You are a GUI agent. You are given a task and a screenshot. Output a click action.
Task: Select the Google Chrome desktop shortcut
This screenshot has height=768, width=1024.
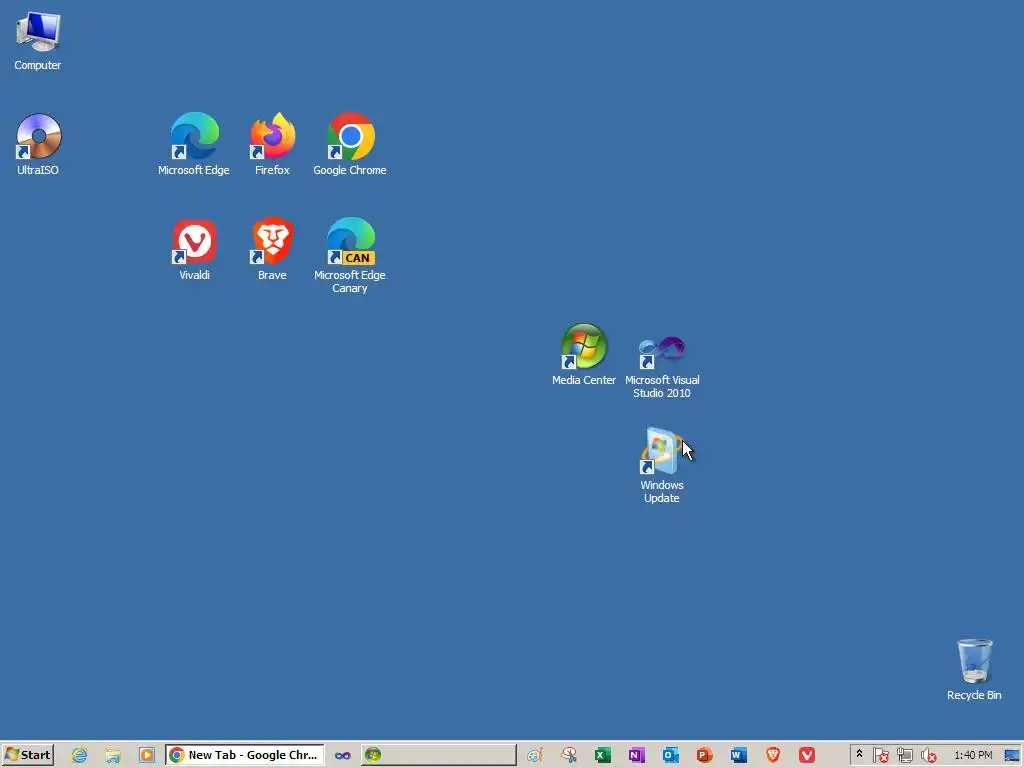click(350, 144)
